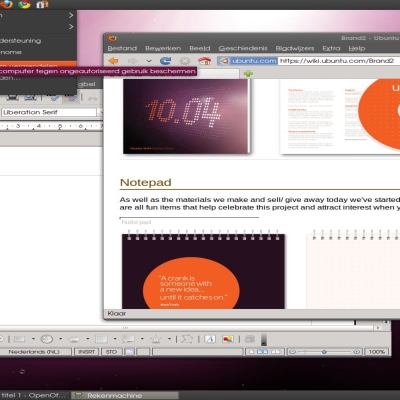Toggle STD selection mode in status bar

point(111,352)
